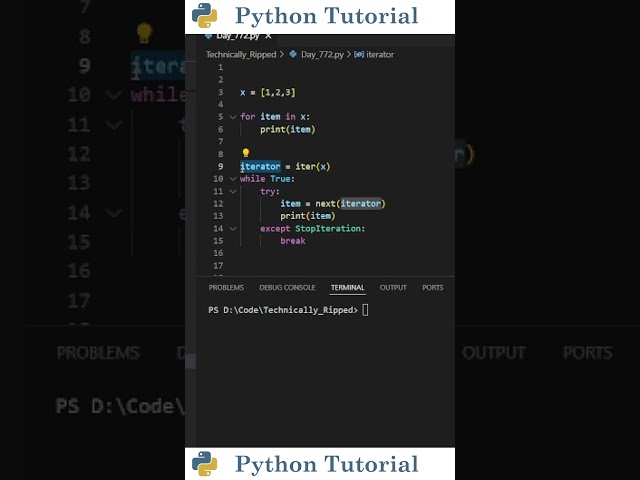
Task: Open the PROBLEMS panel tab
Action: 226,287
